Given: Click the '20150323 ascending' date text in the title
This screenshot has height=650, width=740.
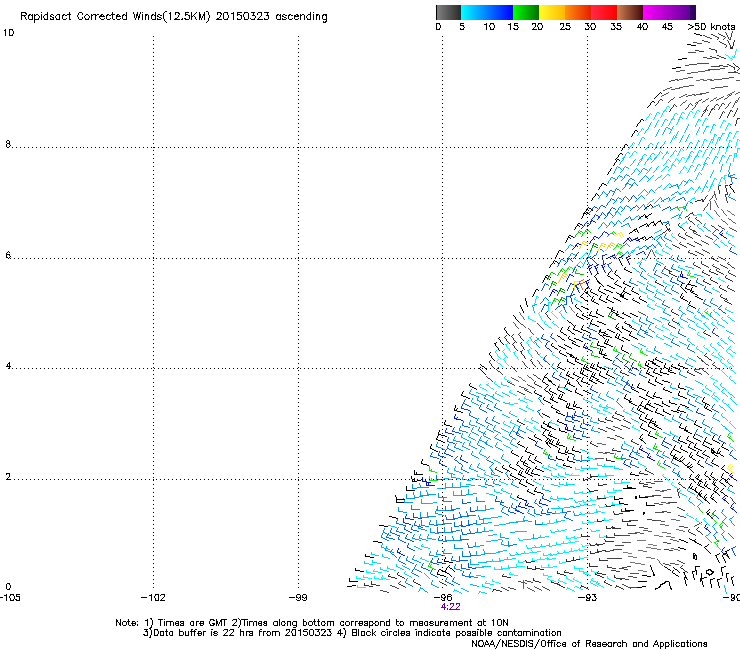Looking at the screenshot, I should coord(271,17).
